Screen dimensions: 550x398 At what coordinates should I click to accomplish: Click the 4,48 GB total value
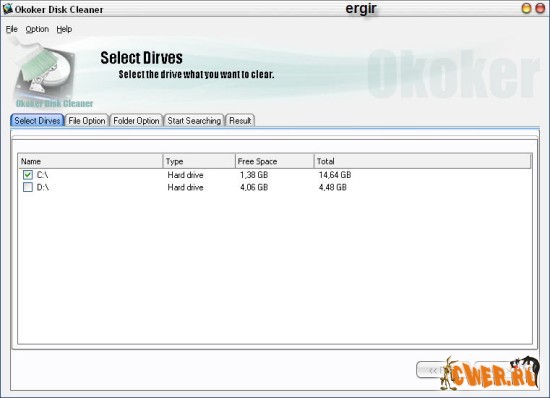[333, 187]
